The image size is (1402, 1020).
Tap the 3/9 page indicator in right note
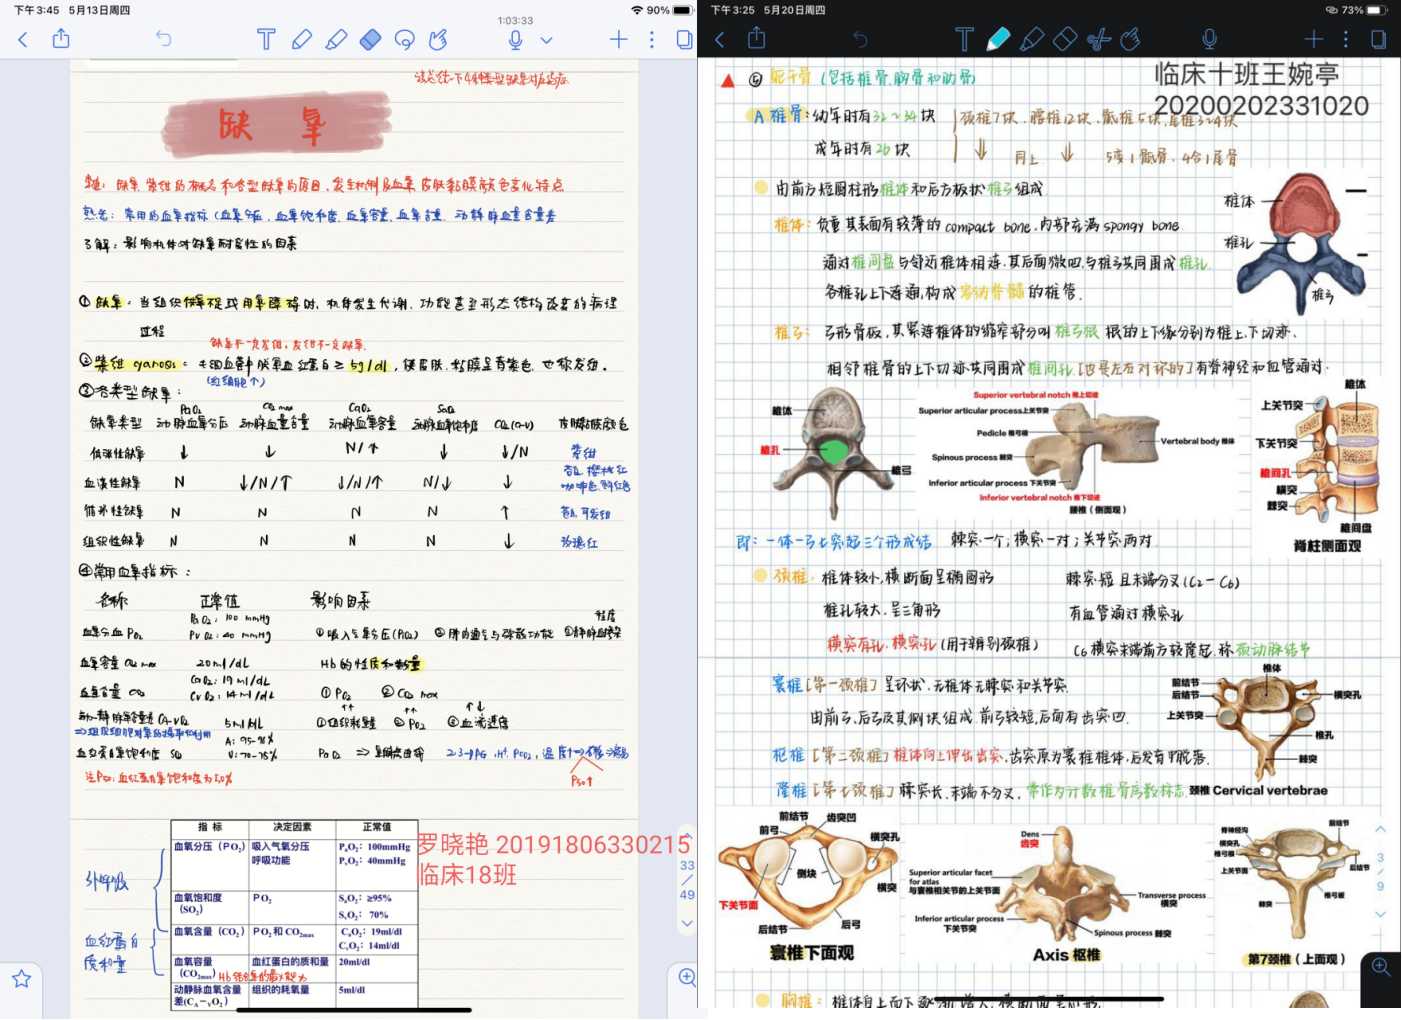click(x=1380, y=872)
